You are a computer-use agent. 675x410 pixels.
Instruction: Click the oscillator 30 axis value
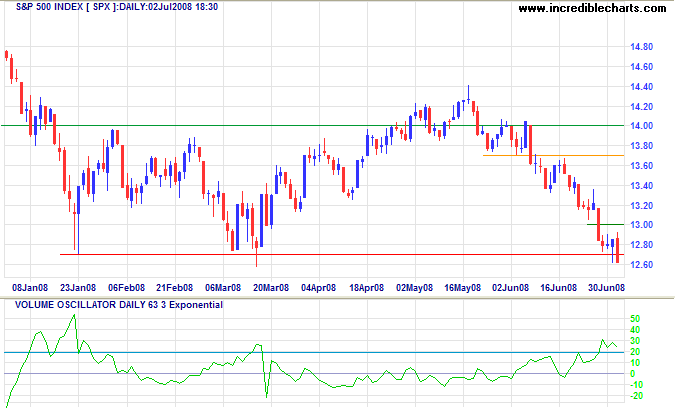coord(635,341)
